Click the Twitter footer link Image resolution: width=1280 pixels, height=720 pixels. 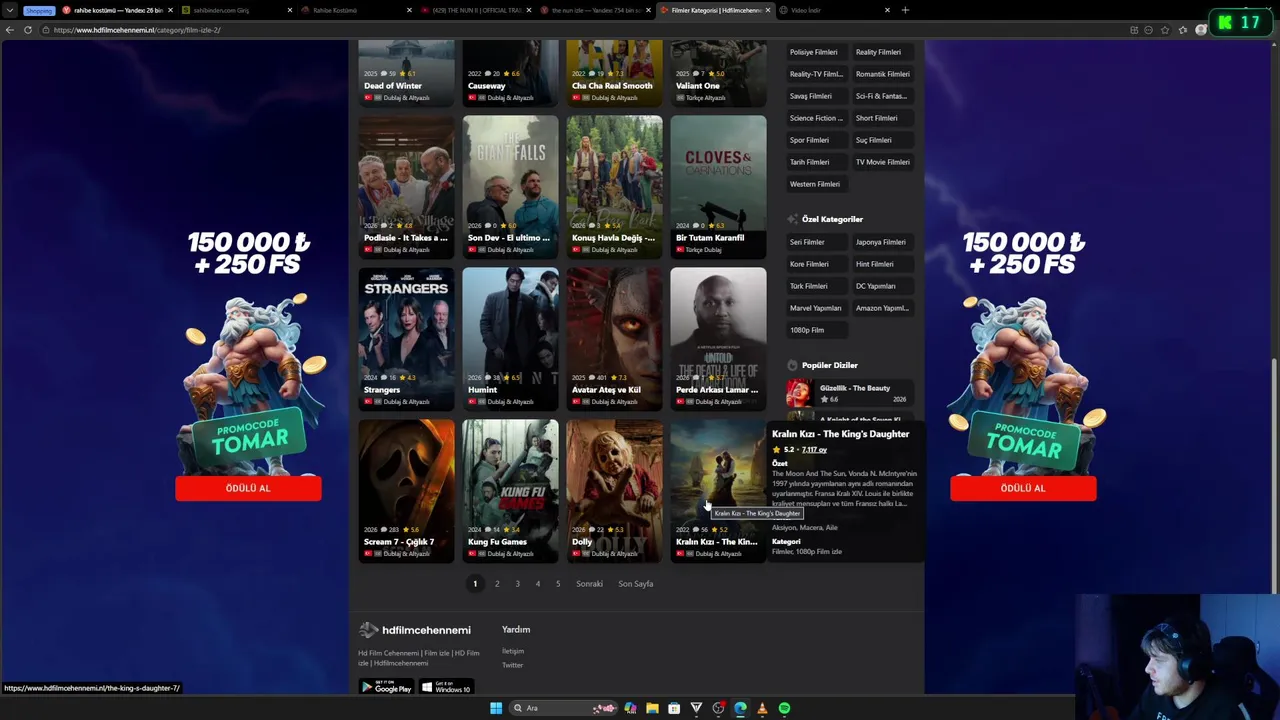[x=512, y=665]
